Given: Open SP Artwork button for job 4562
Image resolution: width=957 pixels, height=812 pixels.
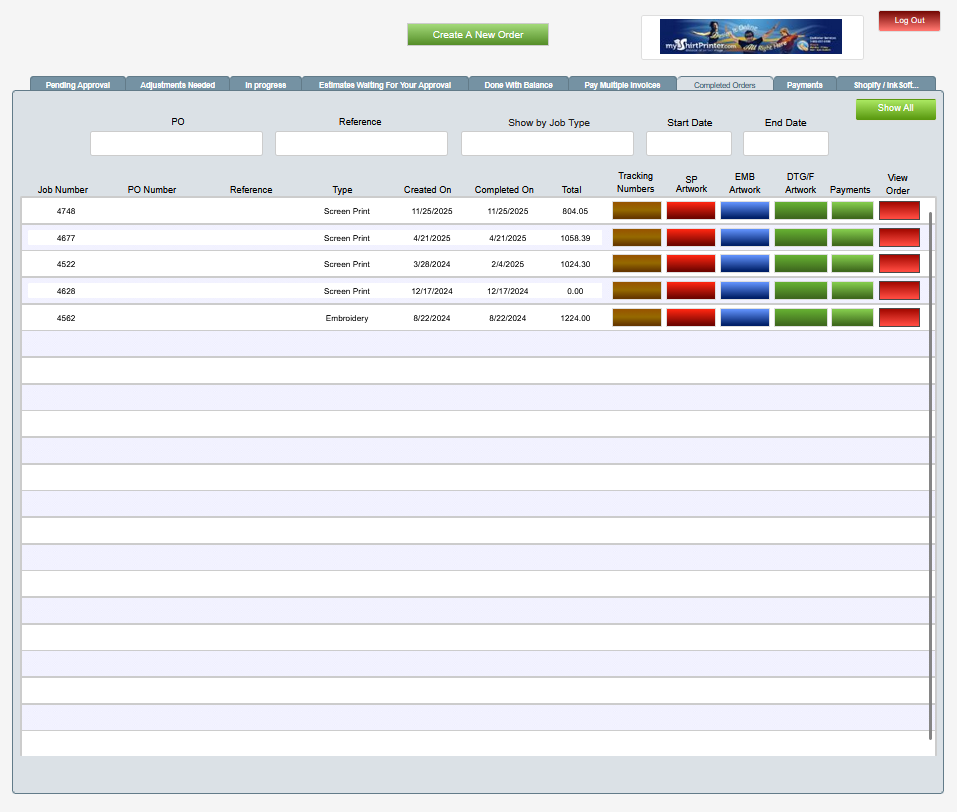Looking at the screenshot, I should point(691,317).
